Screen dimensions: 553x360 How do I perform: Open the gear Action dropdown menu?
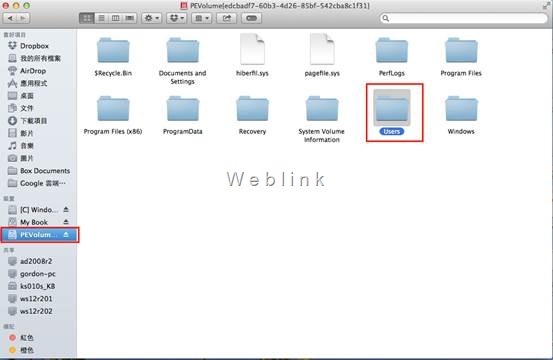pos(152,18)
